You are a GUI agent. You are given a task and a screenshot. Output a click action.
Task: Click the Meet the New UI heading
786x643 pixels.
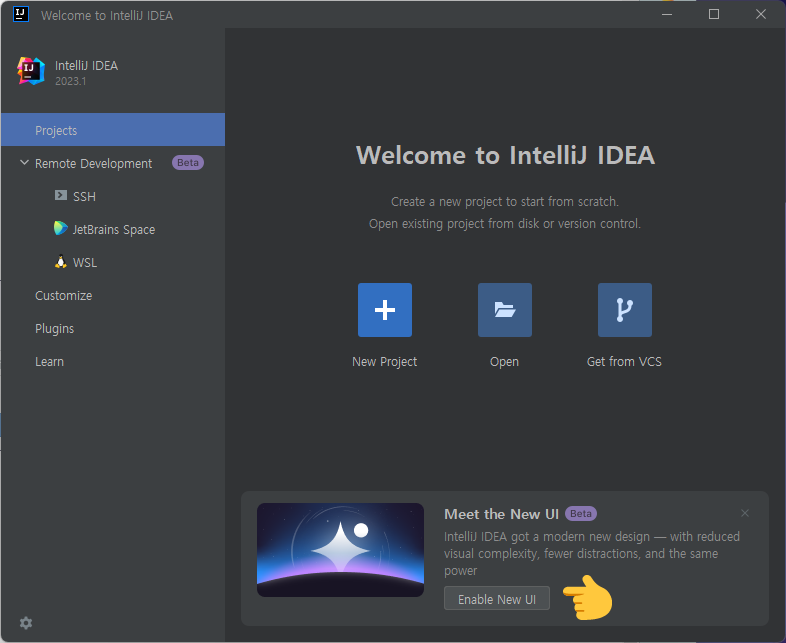501,514
